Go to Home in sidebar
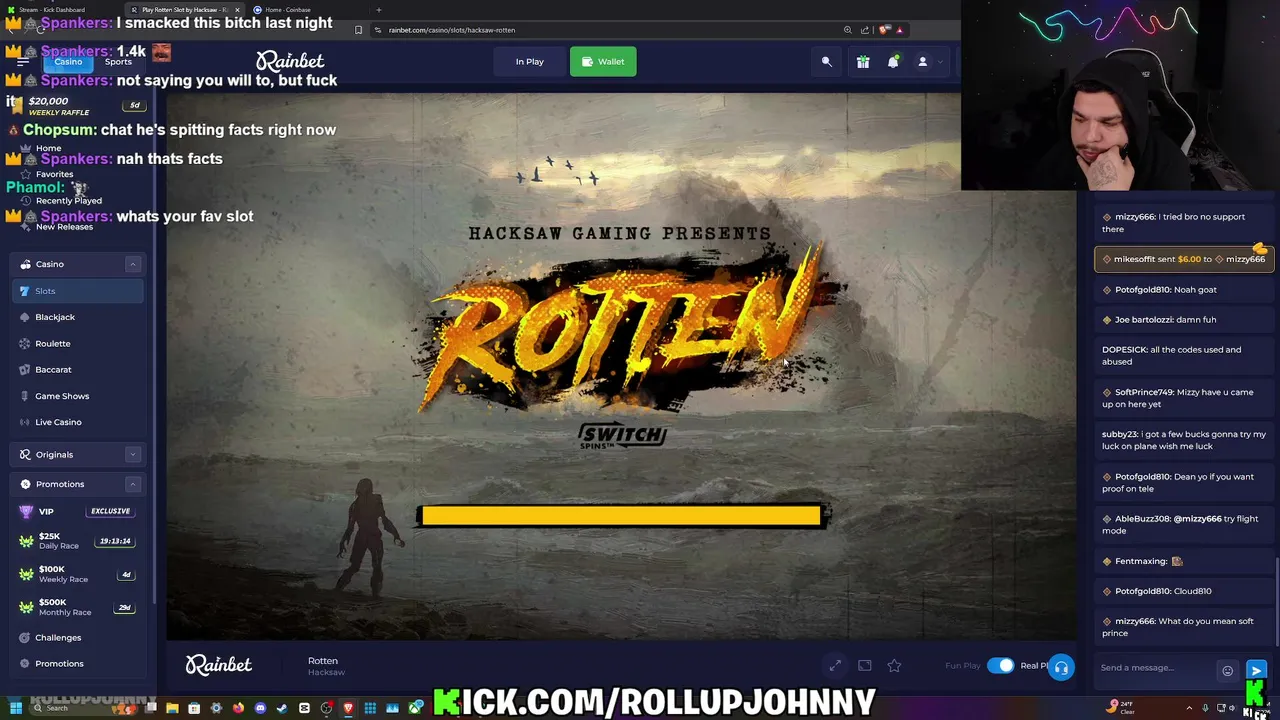This screenshot has width=1280, height=720. tap(48, 148)
